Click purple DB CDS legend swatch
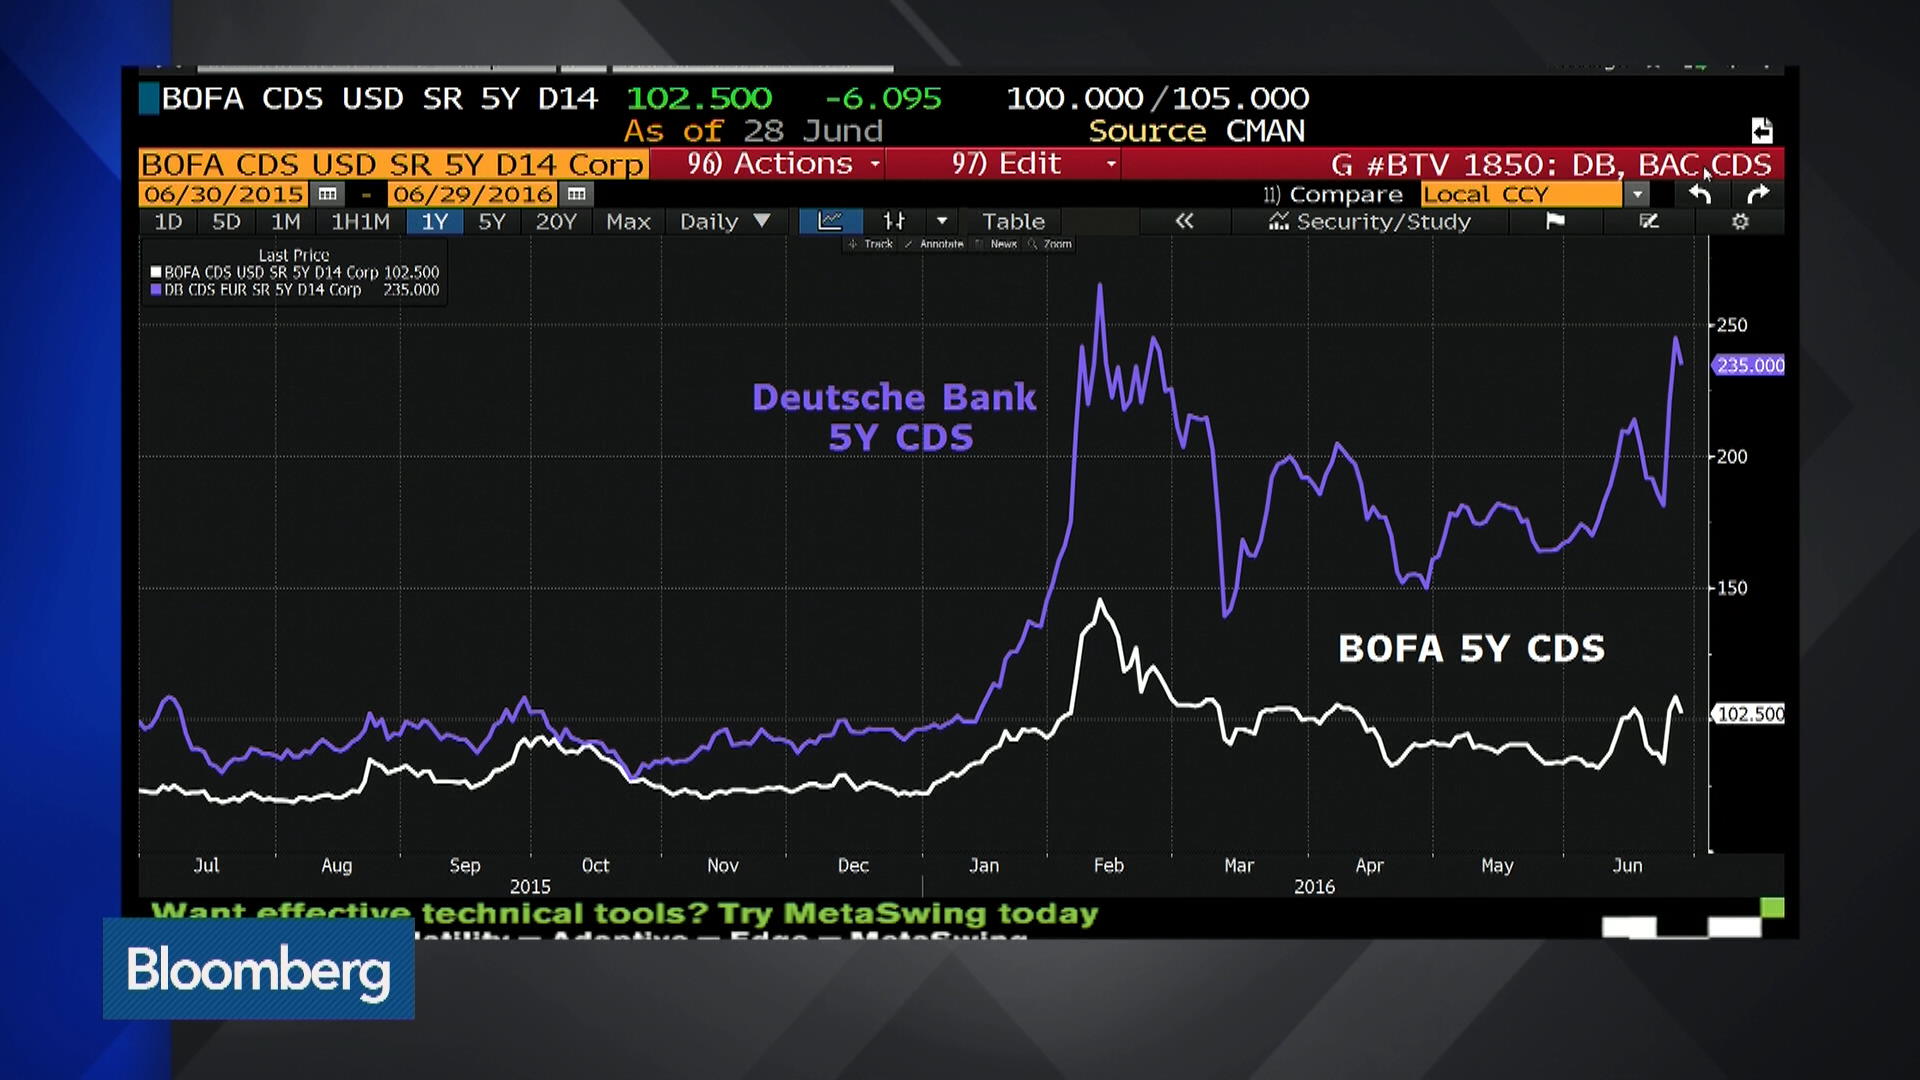 pyautogui.click(x=156, y=290)
